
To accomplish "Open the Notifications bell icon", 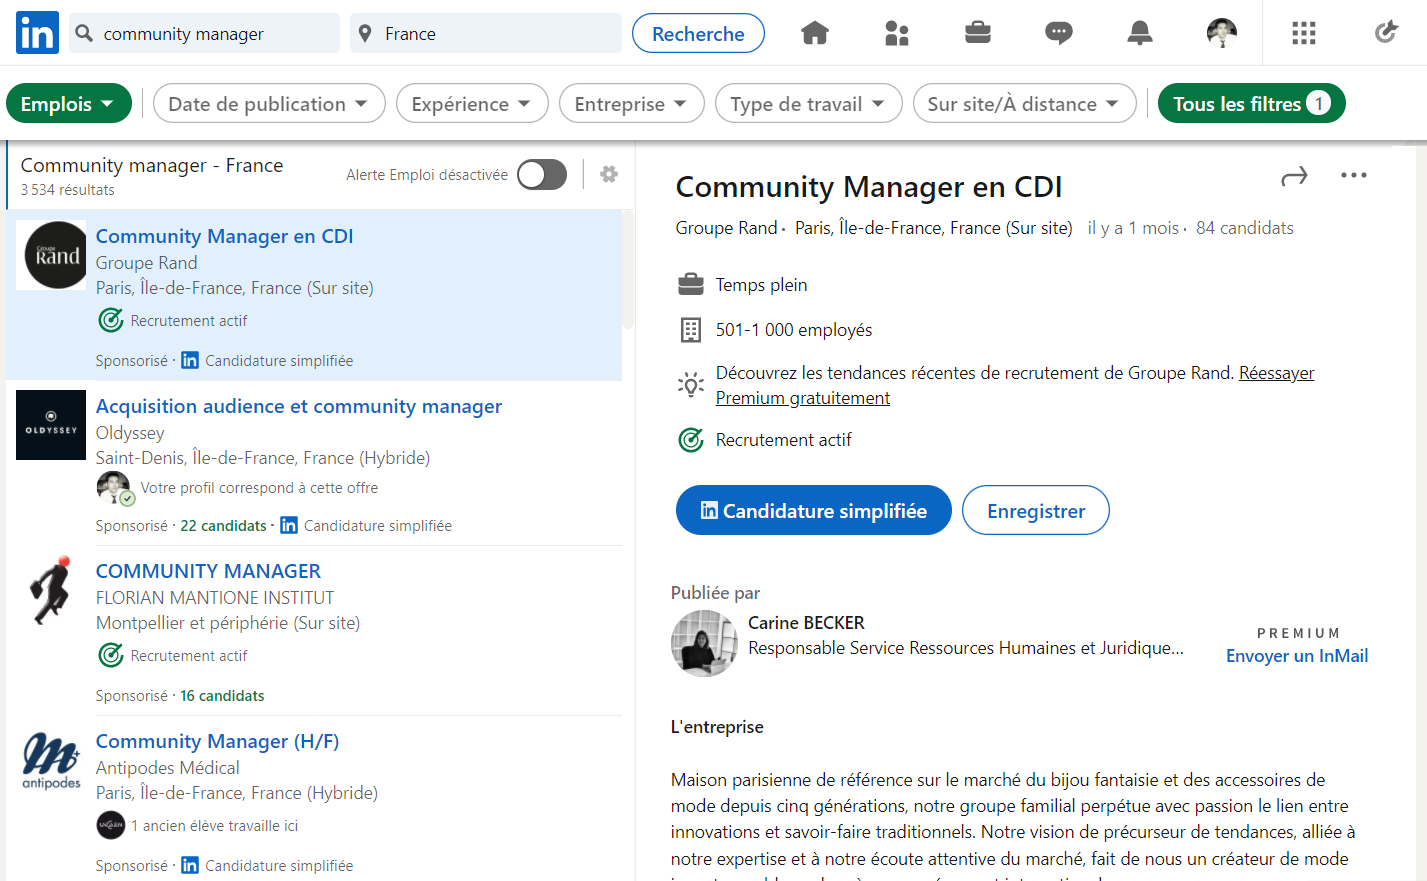I will [1140, 33].
